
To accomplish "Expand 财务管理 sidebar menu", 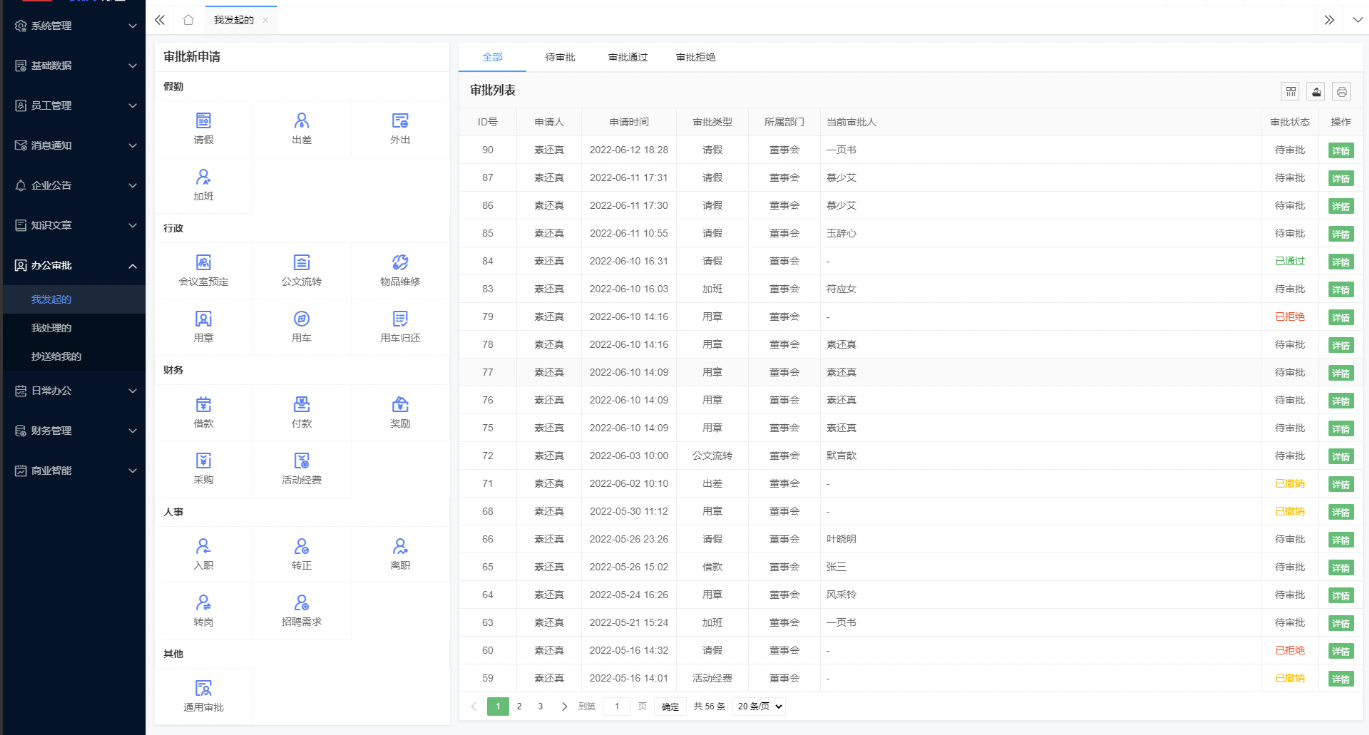I will [72, 431].
